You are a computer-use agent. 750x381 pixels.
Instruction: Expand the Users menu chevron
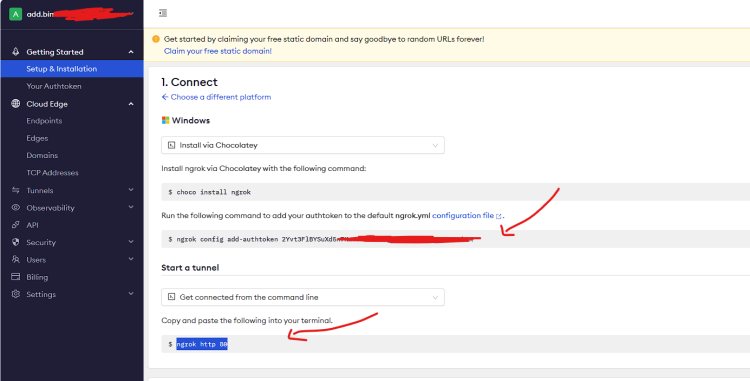131,259
